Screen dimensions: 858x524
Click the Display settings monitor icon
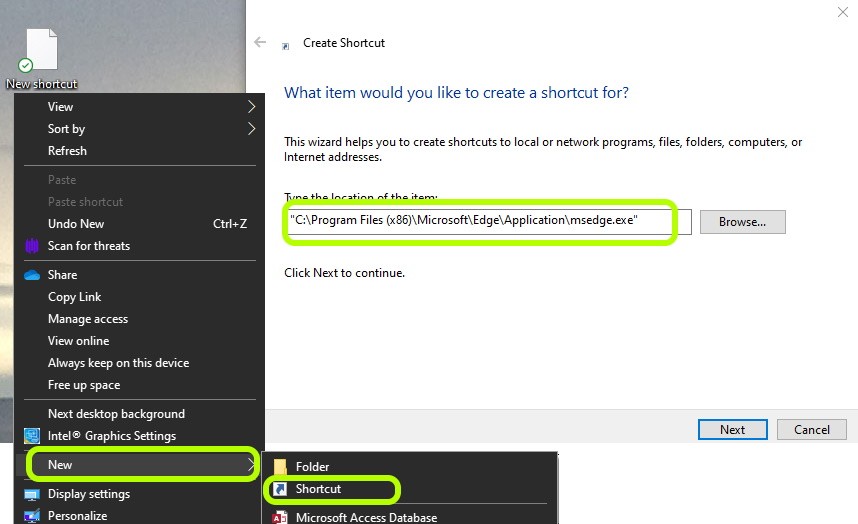click(x=31, y=494)
